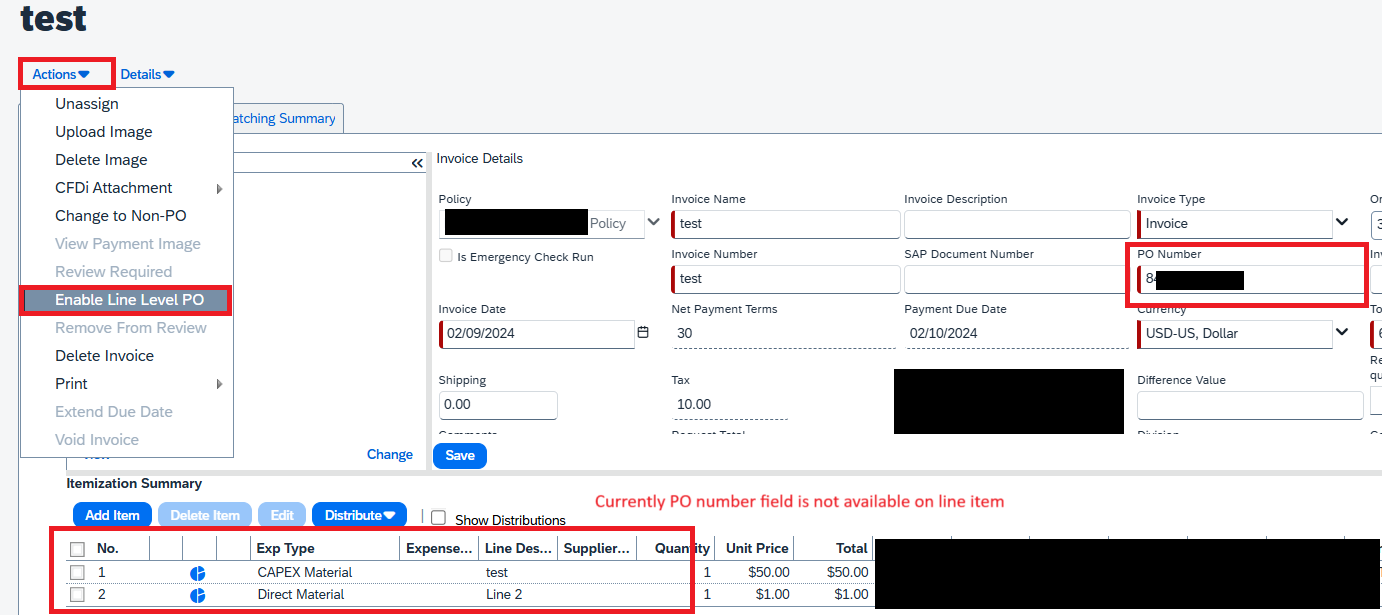The width and height of the screenshot is (1382, 615).
Task: Select the checkbox for line item 1
Action: 77,572
